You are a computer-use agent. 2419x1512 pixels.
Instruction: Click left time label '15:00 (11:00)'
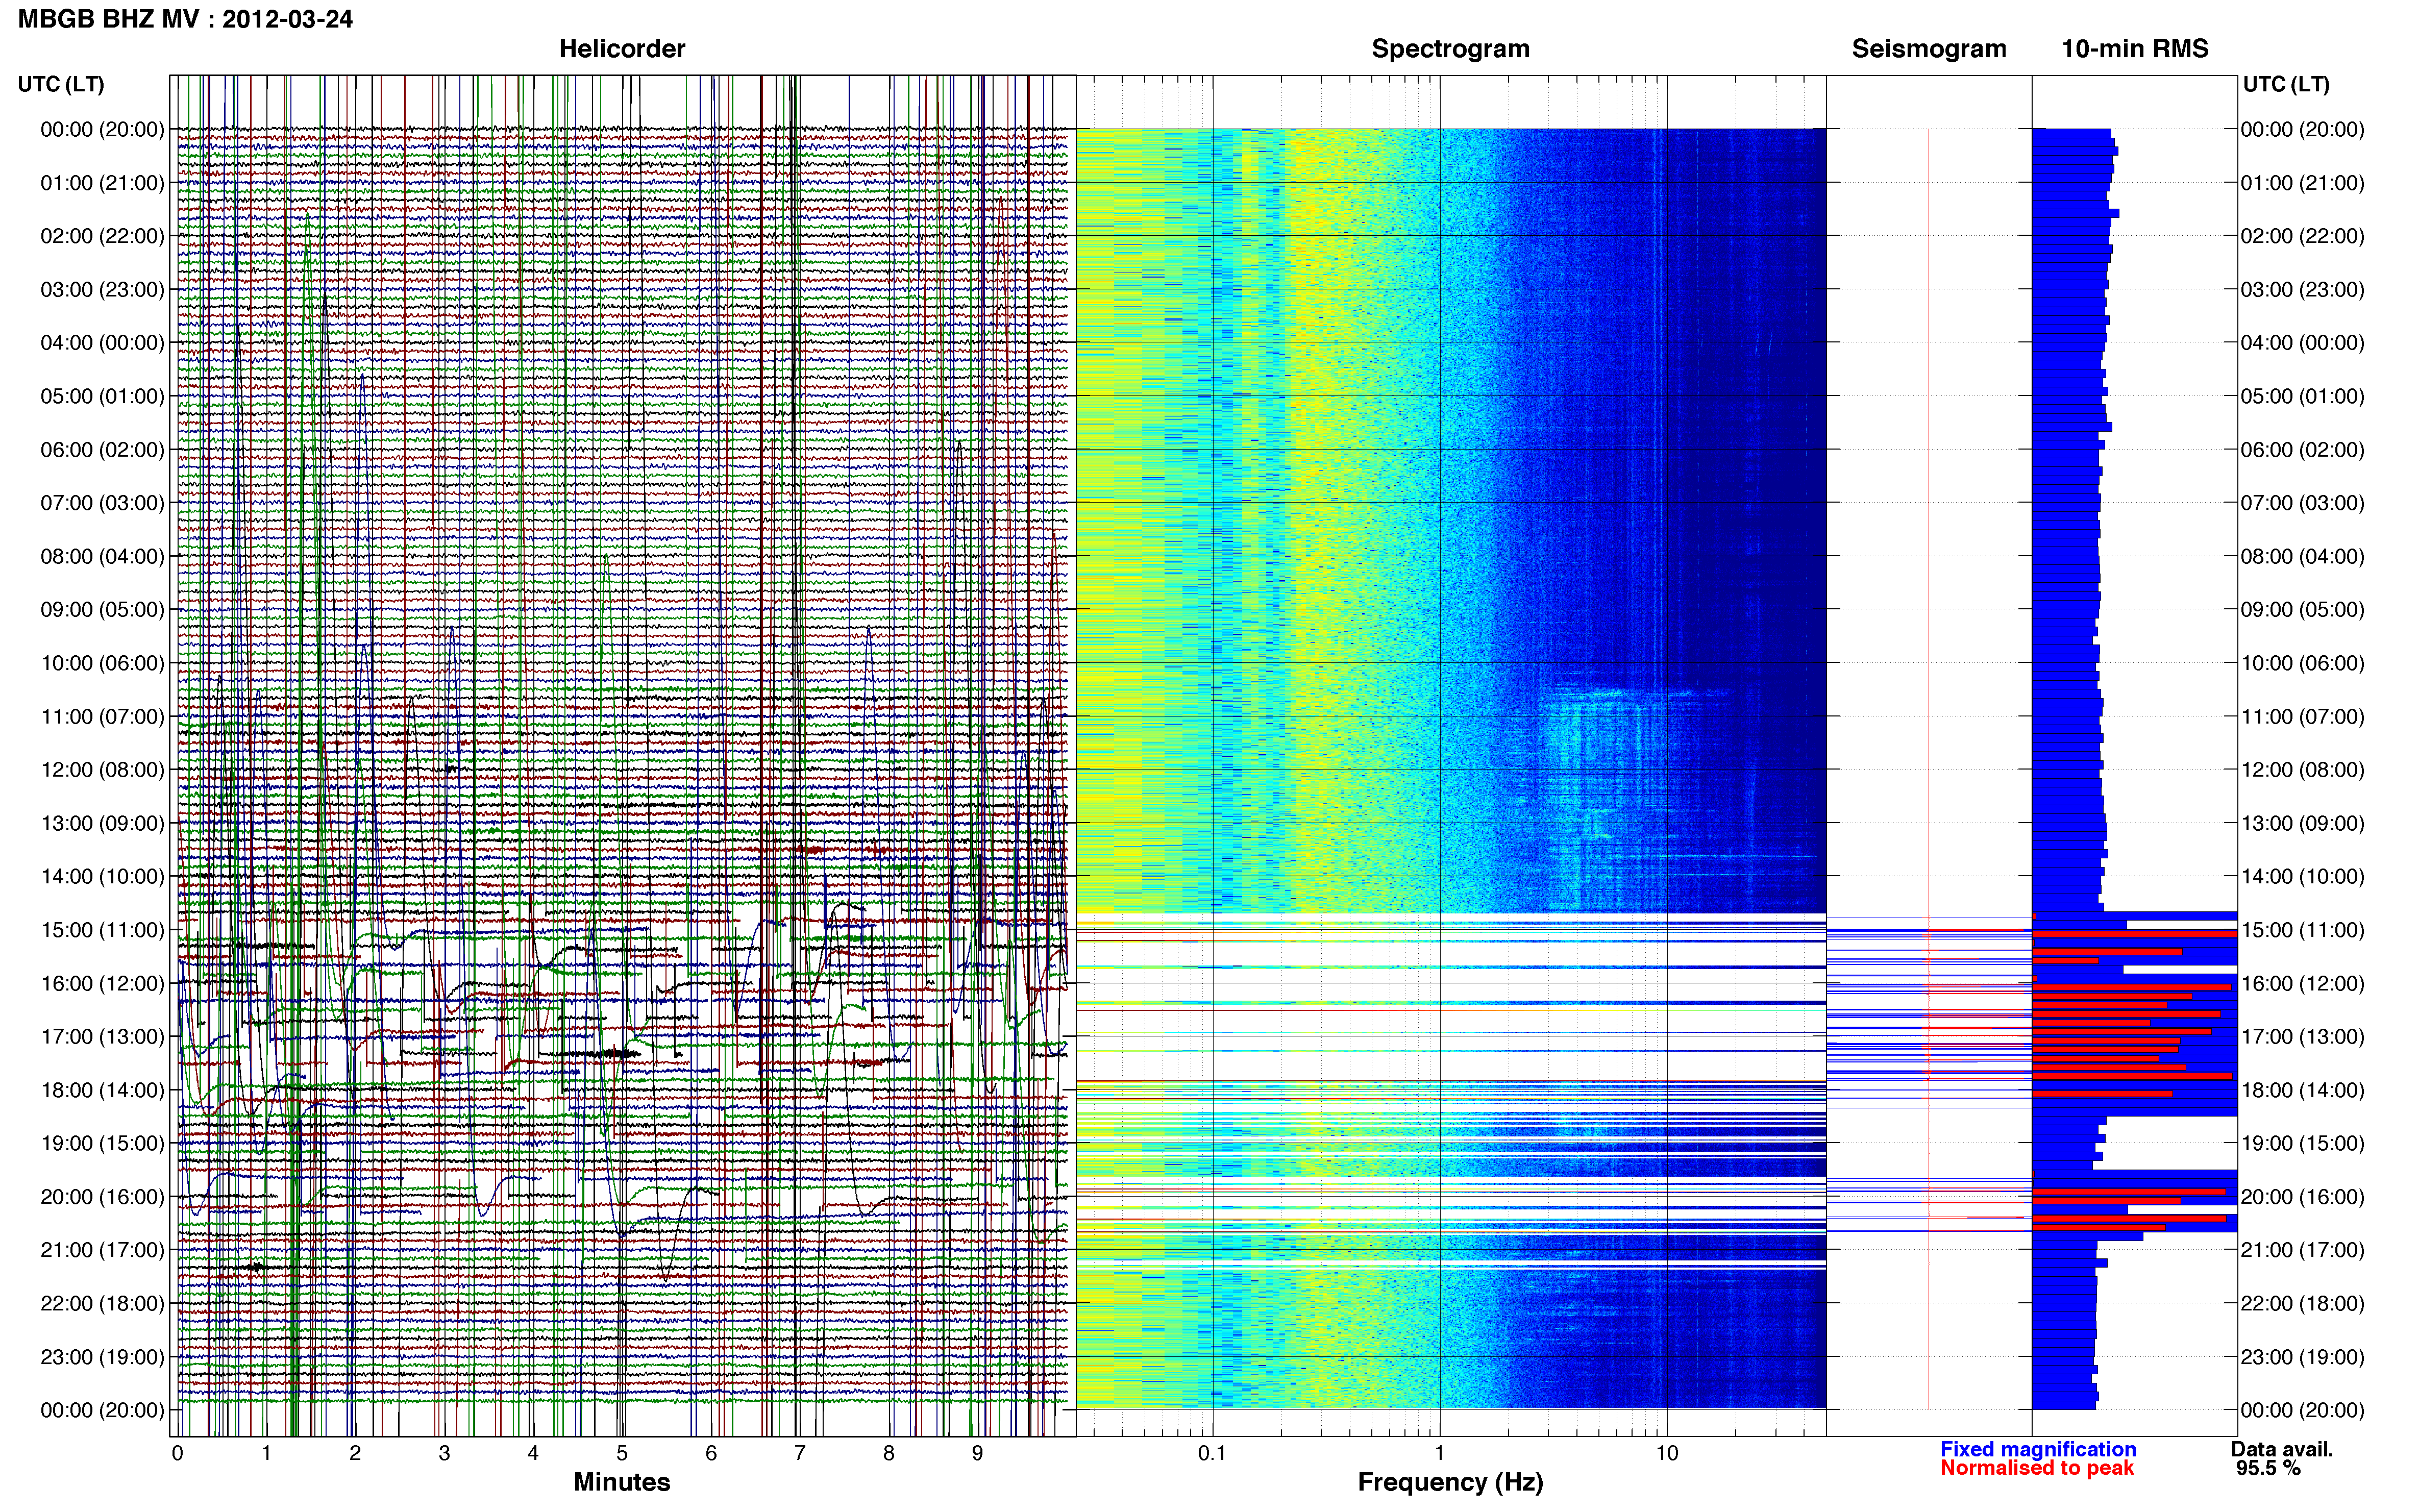pyautogui.click(x=102, y=930)
